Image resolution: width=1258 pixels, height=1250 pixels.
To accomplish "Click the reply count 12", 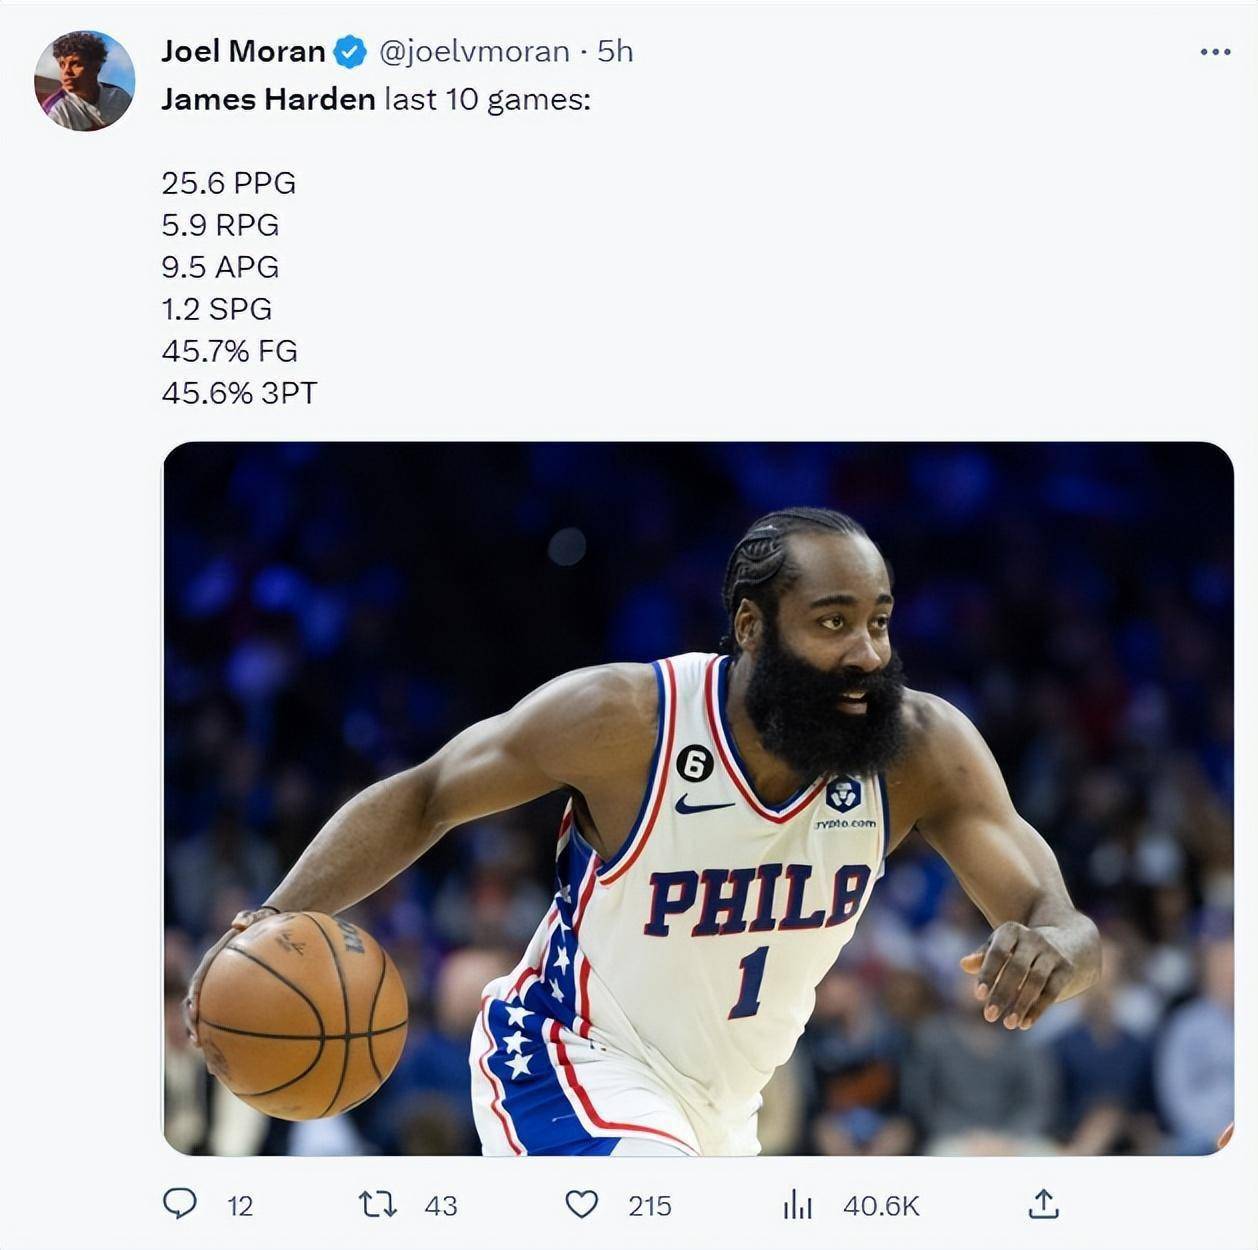I will (240, 1206).
